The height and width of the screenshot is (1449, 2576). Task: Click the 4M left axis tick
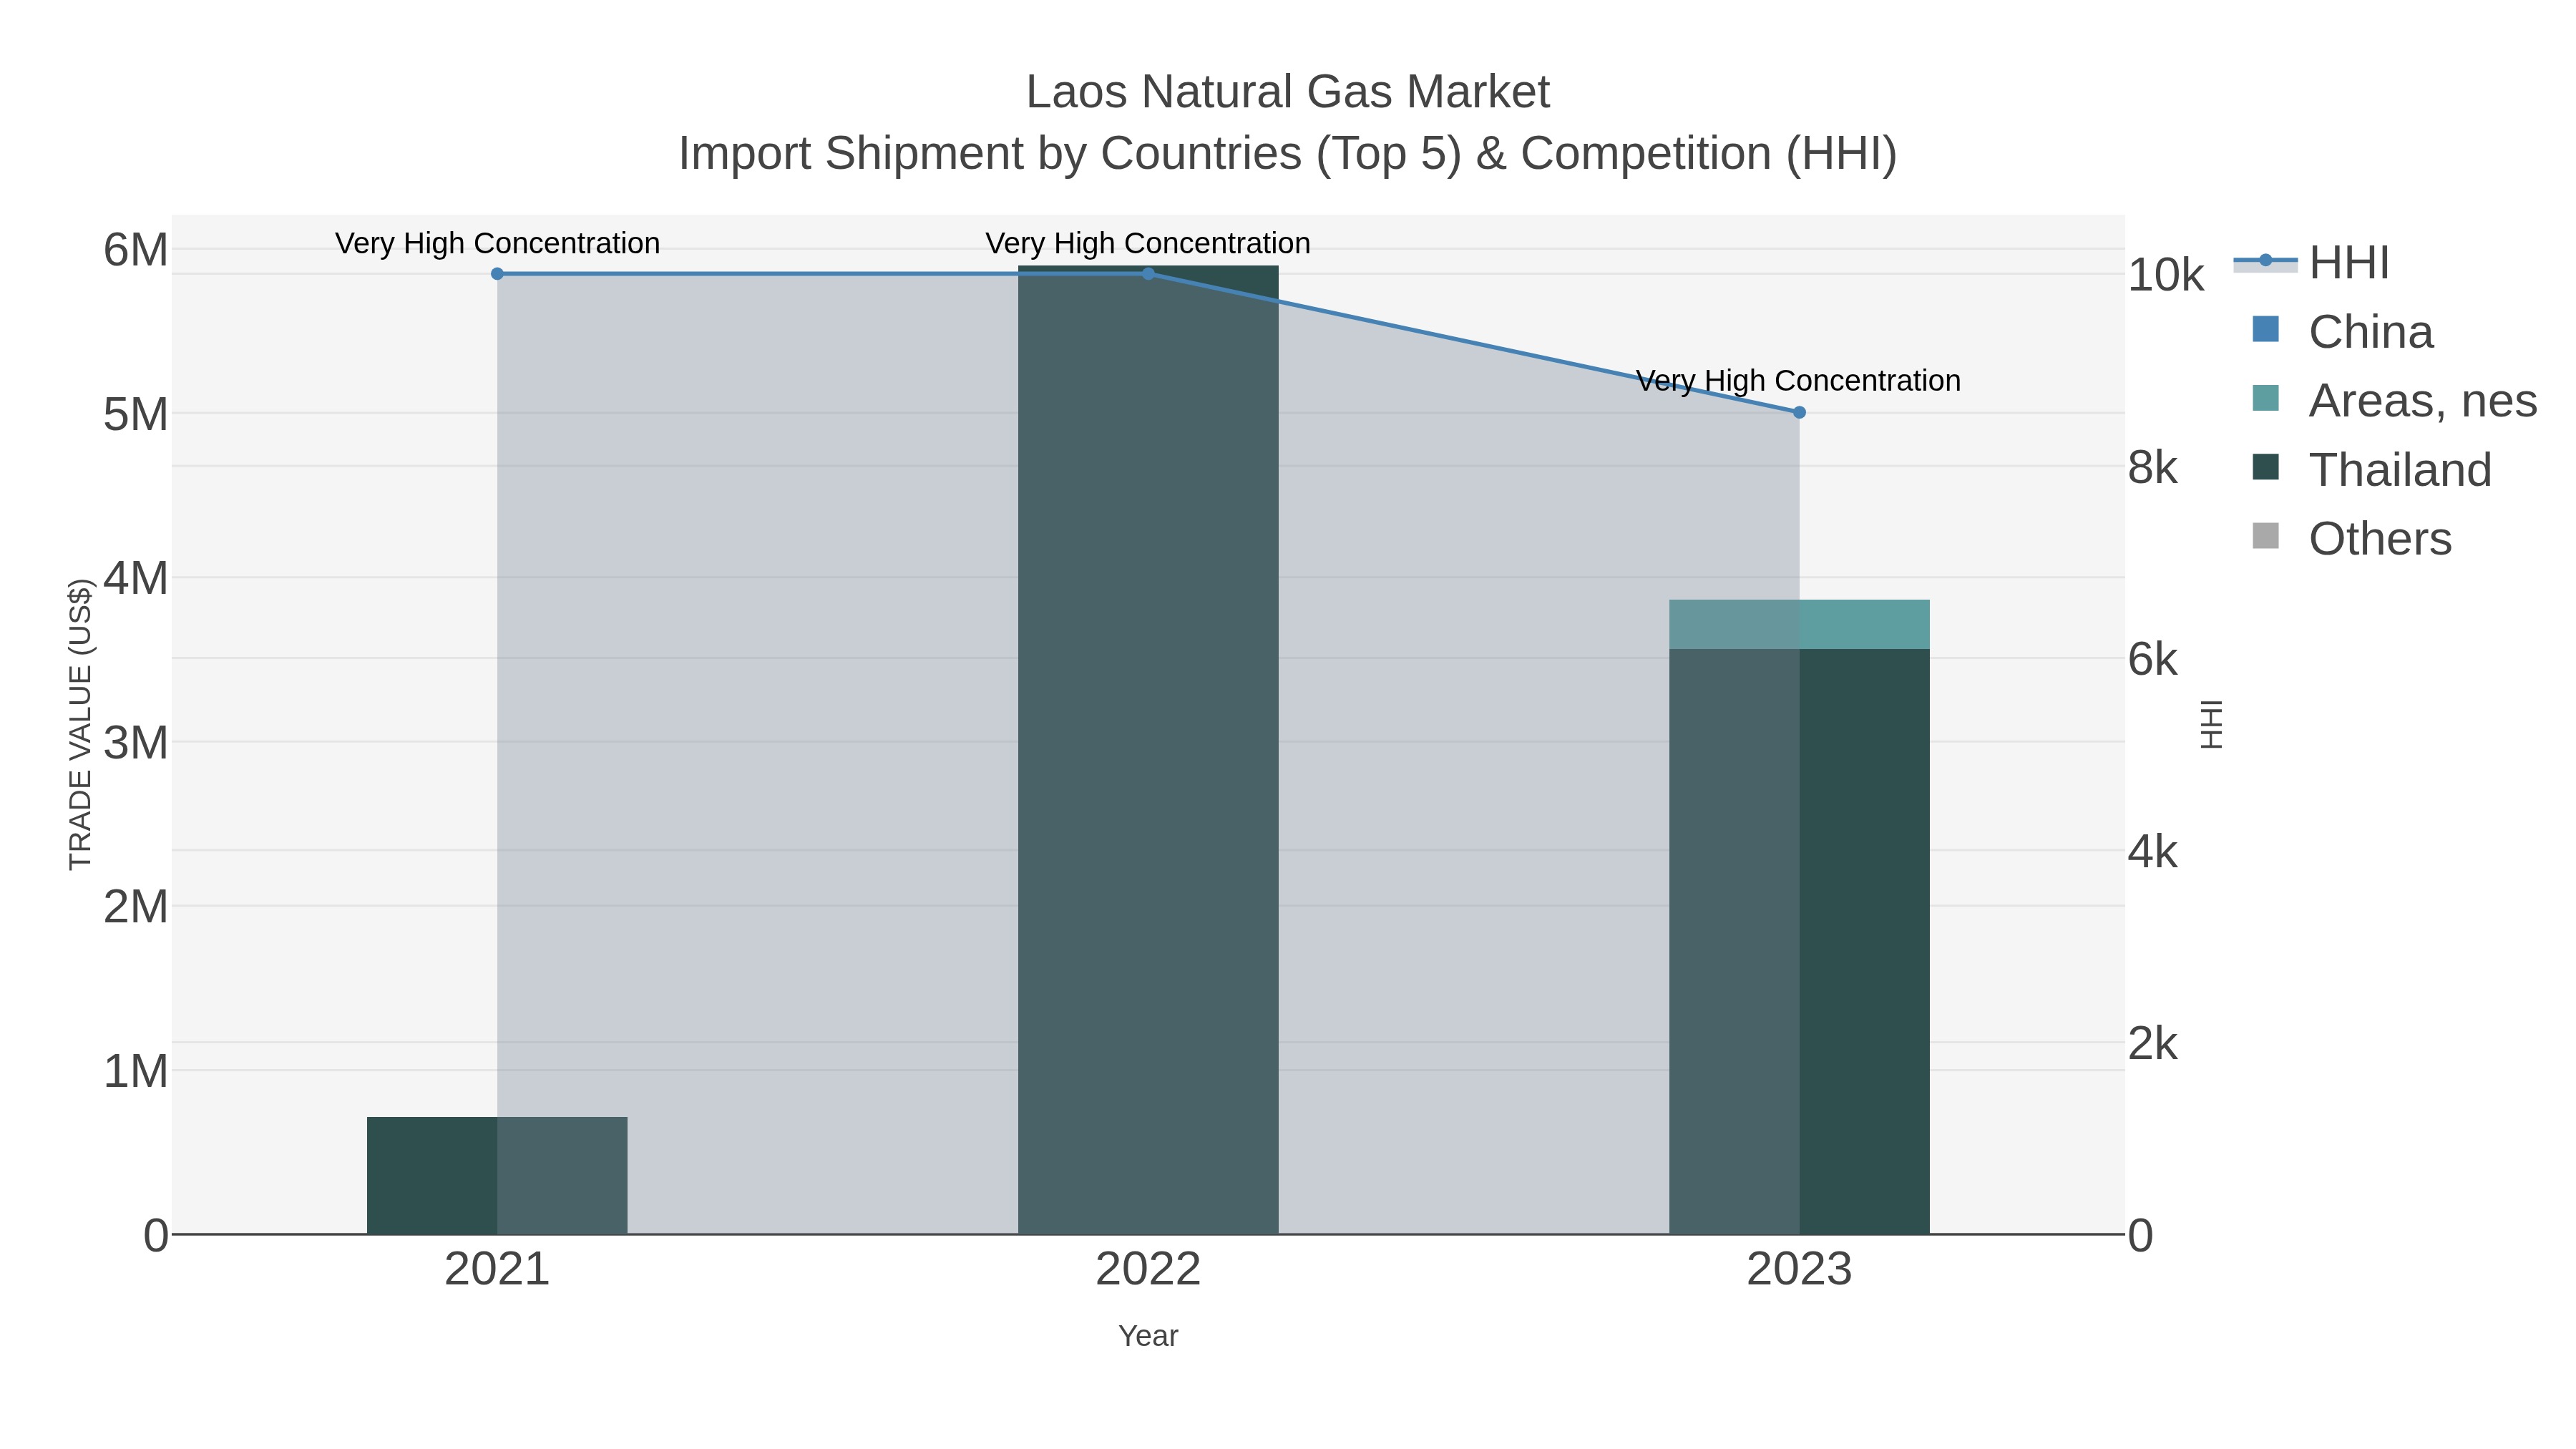click(x=136, y=578)
